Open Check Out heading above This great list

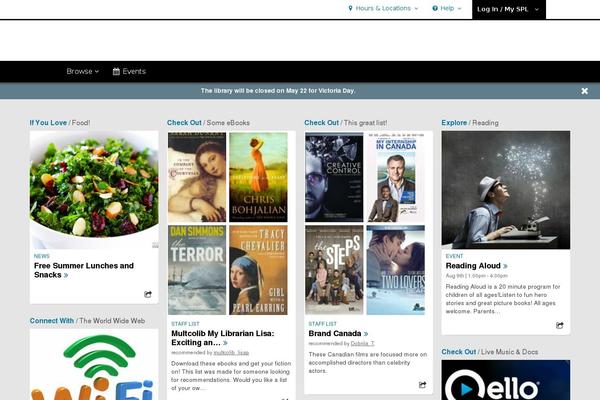pyautogui.click(x=321, y=123)
